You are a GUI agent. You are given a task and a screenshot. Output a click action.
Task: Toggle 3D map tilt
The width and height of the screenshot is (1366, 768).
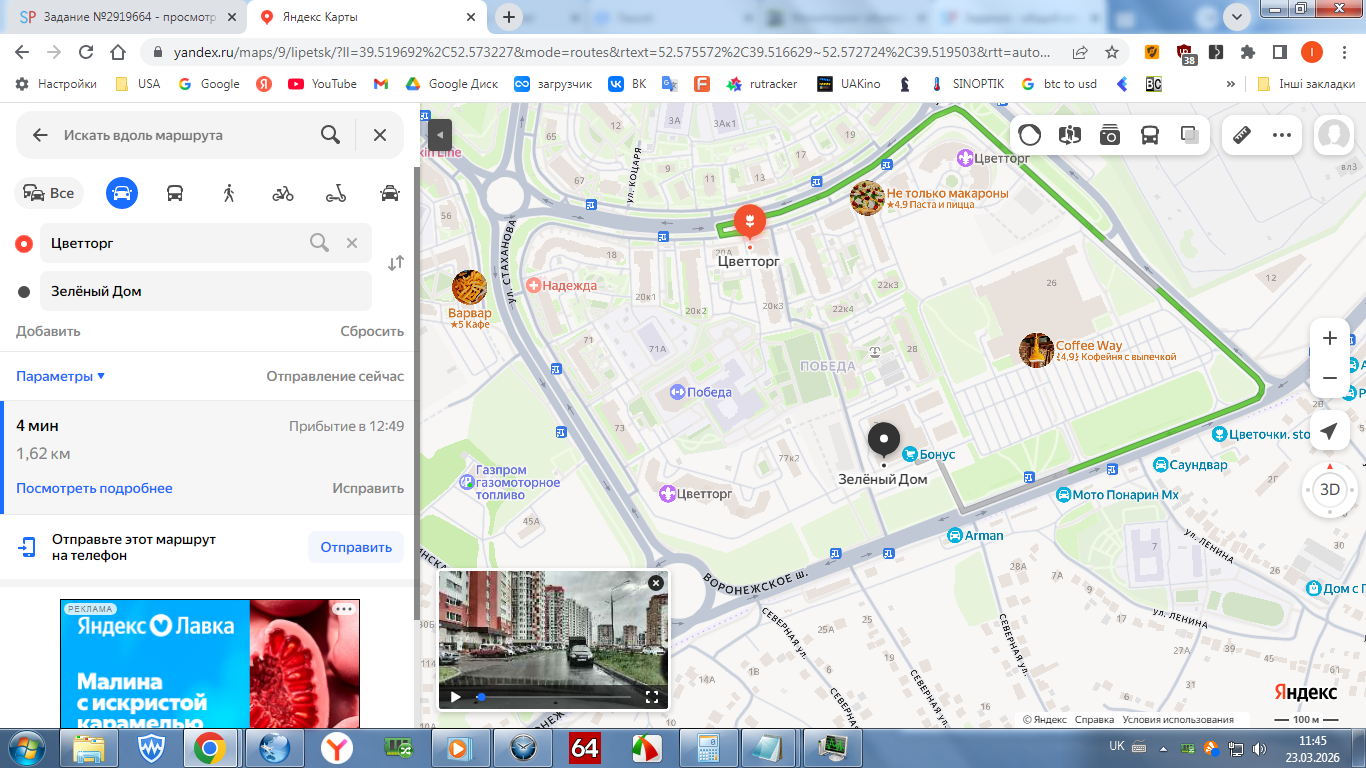coord(1329,490)
